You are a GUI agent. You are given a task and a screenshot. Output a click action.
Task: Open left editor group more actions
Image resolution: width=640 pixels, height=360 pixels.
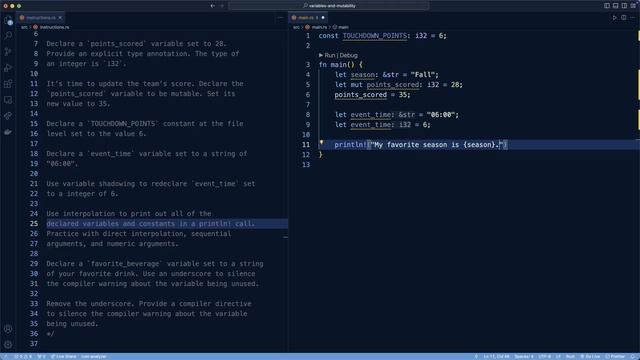pos(280,18)
